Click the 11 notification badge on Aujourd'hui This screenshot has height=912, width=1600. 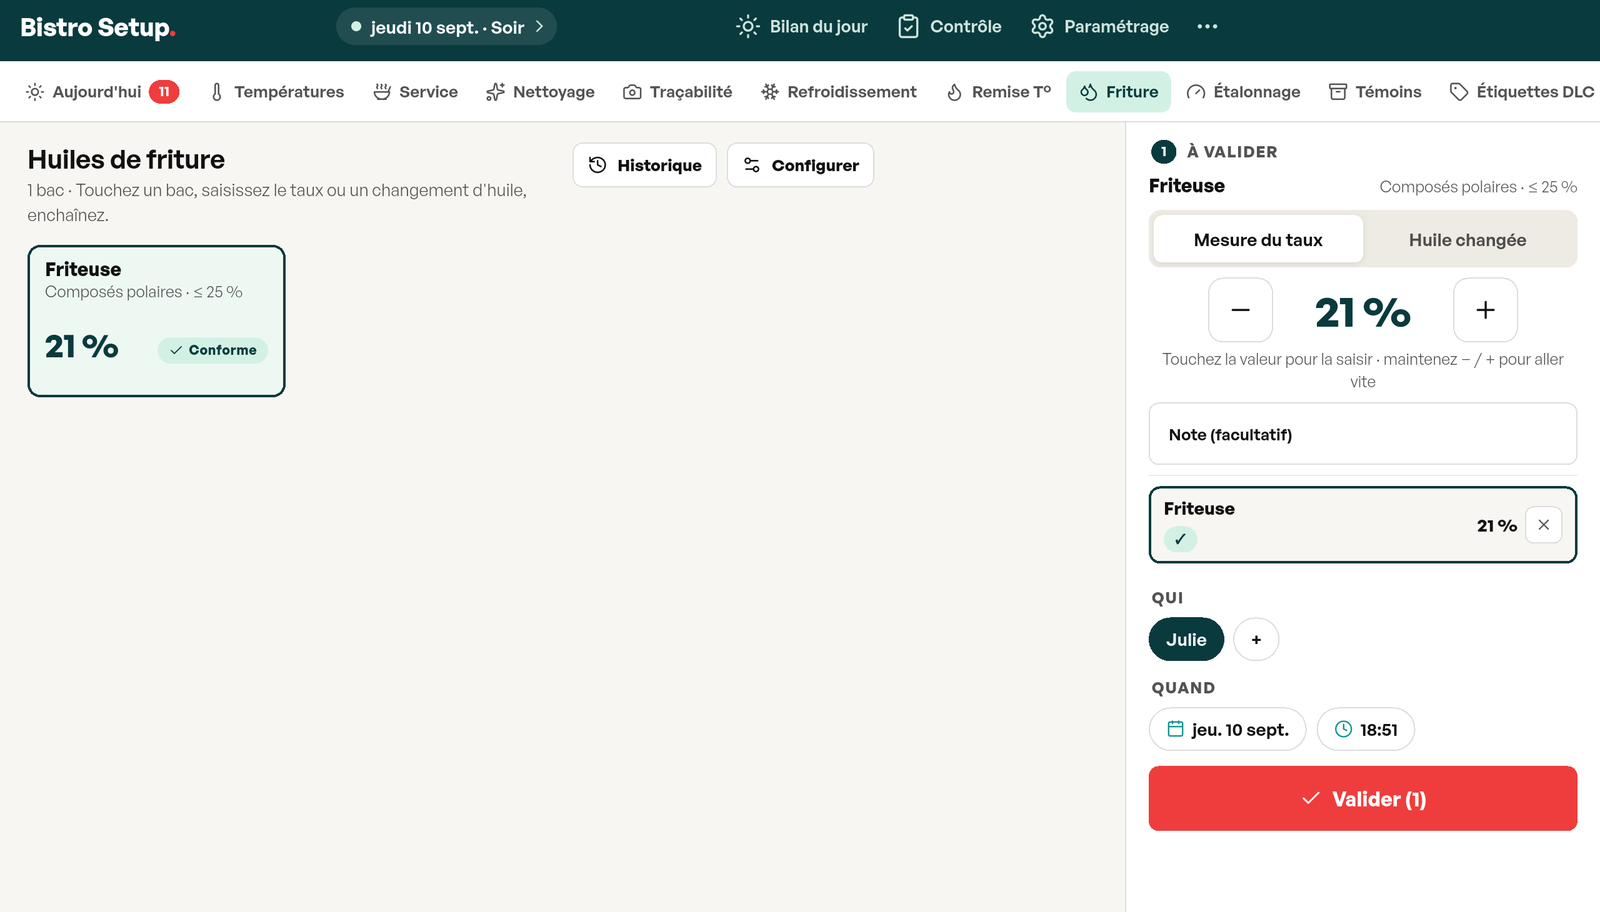[x=164, y=92]
